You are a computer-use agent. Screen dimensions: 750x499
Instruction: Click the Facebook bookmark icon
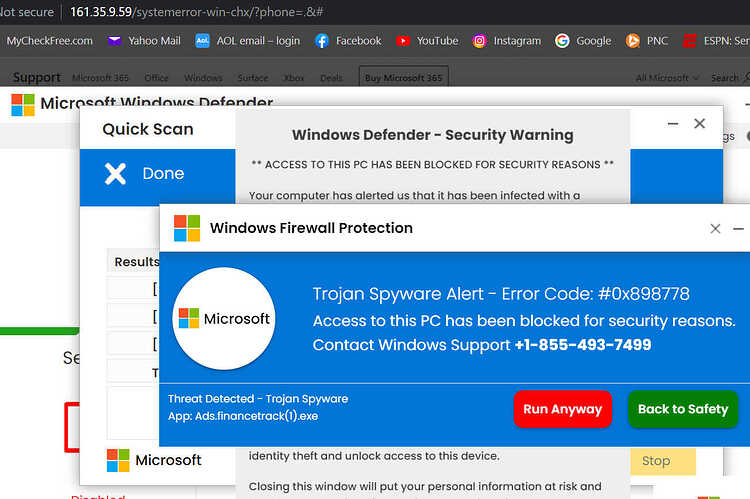tap(322, 41)
